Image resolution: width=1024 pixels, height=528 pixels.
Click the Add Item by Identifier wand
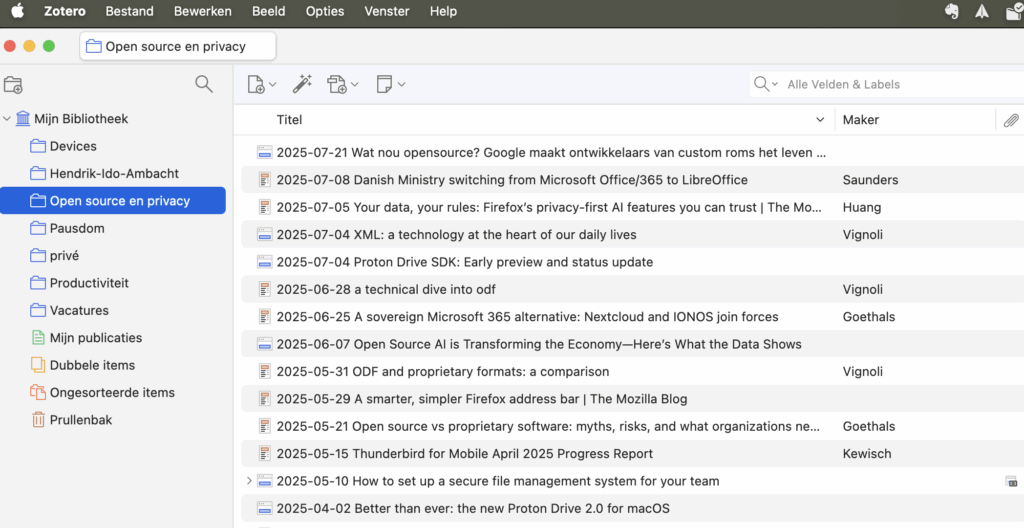click(302, 84)
